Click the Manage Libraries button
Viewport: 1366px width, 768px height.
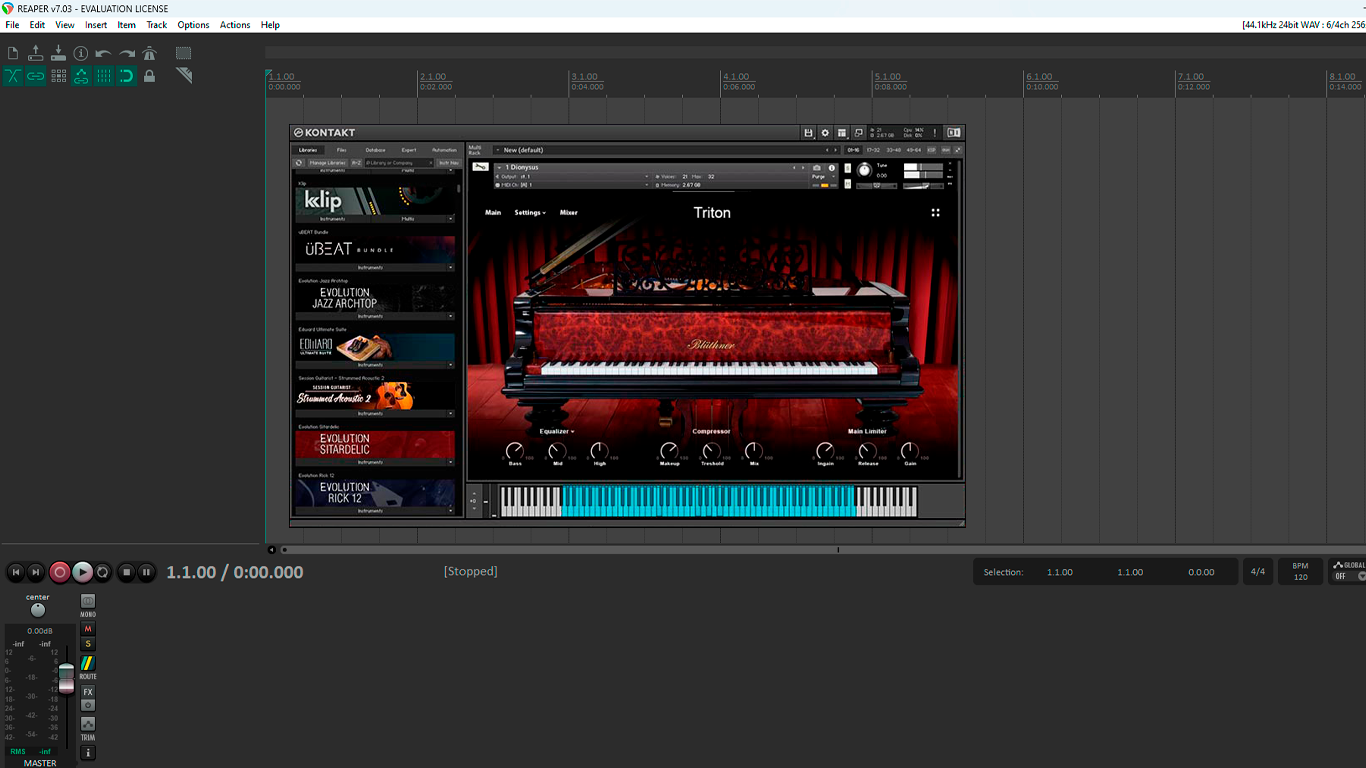[x=328, y=163]
